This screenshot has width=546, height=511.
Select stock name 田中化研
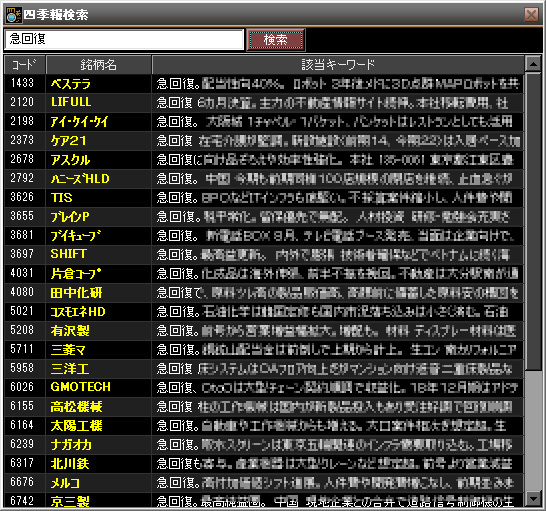(76, 293)
